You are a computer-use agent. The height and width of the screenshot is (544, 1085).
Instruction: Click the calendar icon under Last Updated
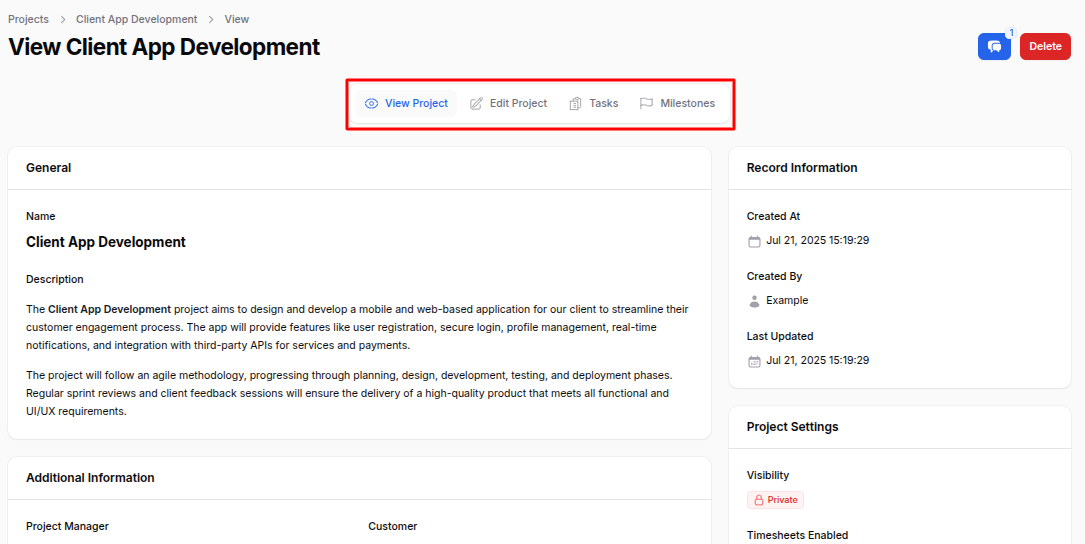[754, 361]
